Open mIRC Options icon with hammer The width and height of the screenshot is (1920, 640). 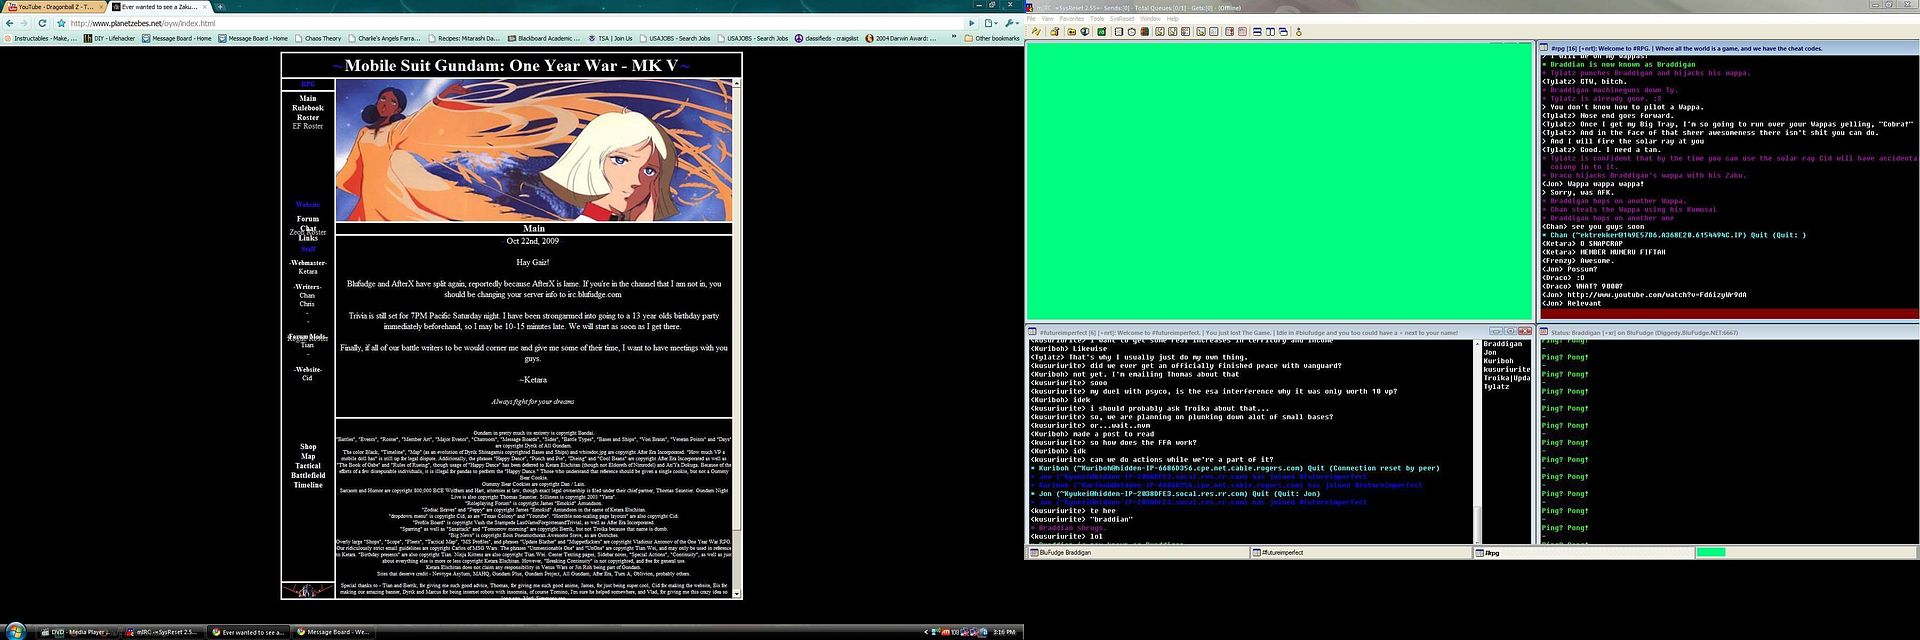click(1054, 31)
